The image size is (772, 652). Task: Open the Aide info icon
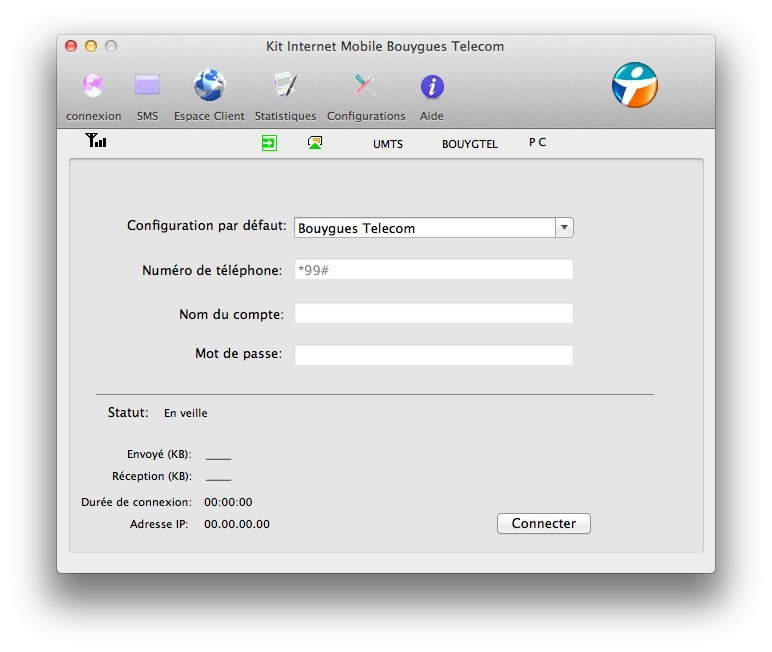pyautogui.click(x=432, y=87)
